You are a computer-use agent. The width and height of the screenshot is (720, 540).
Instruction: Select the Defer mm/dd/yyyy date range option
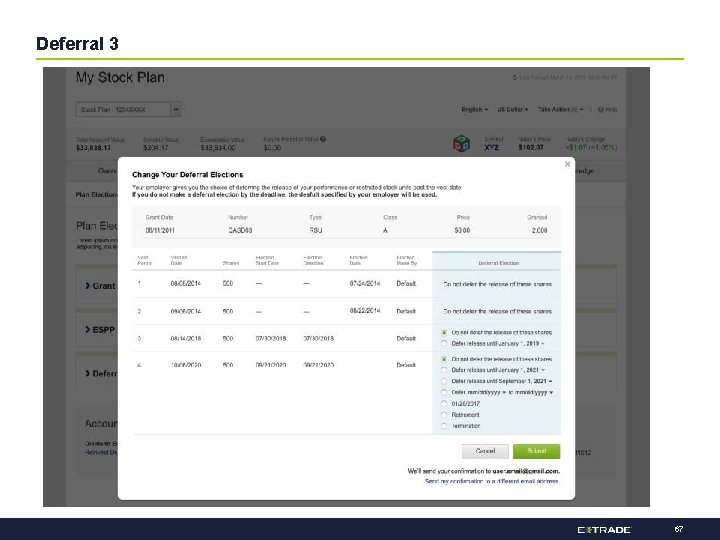coord(444,393)
